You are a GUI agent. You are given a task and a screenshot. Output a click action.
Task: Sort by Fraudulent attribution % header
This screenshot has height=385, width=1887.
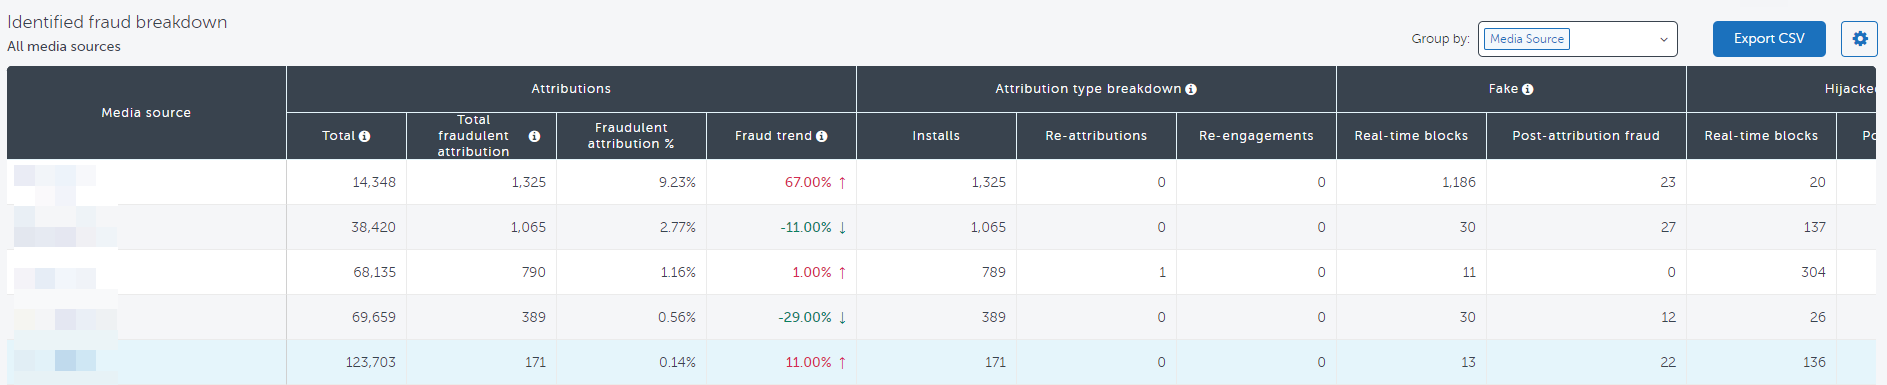click(631, 136)
